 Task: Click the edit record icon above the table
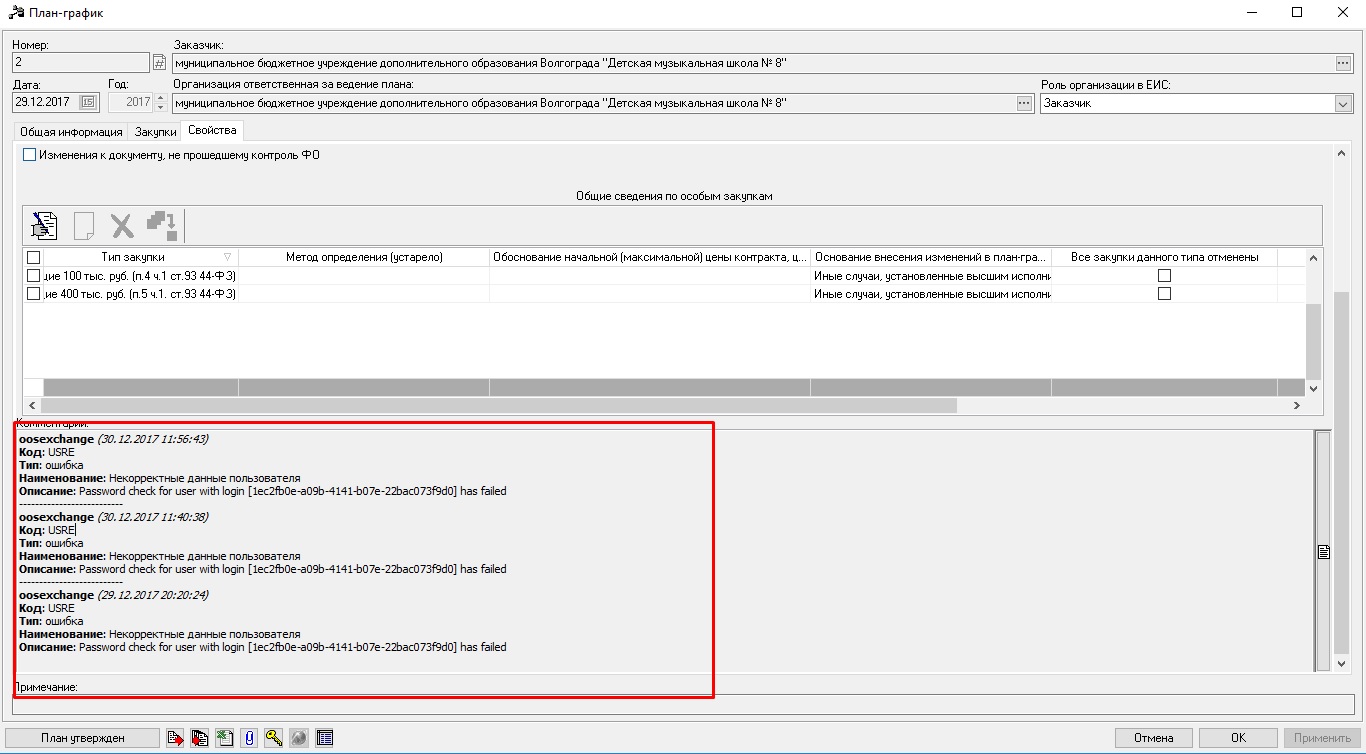(44, 225)
